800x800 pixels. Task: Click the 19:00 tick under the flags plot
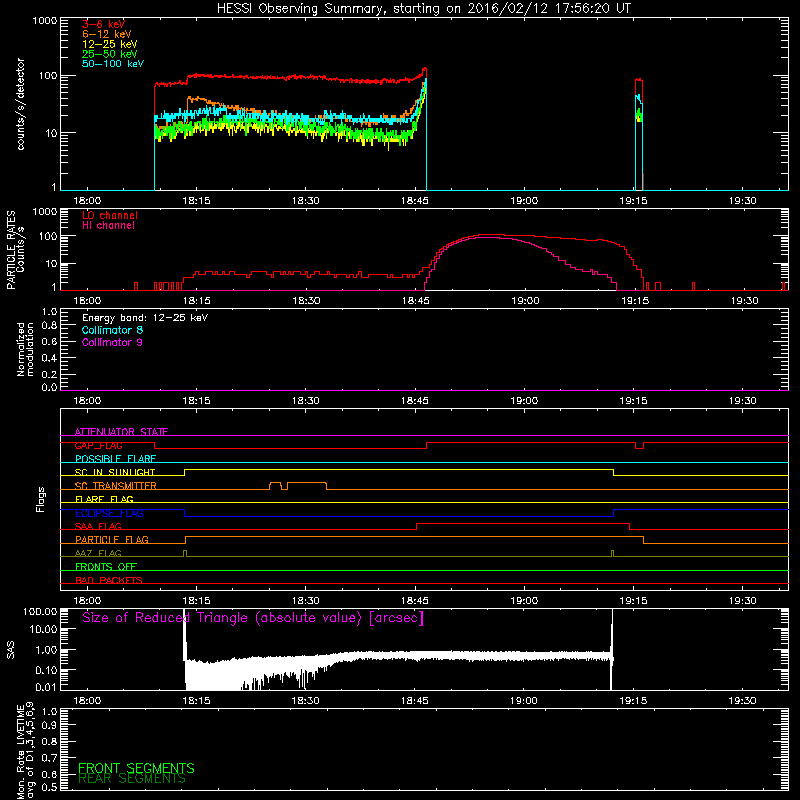(524, 601)
